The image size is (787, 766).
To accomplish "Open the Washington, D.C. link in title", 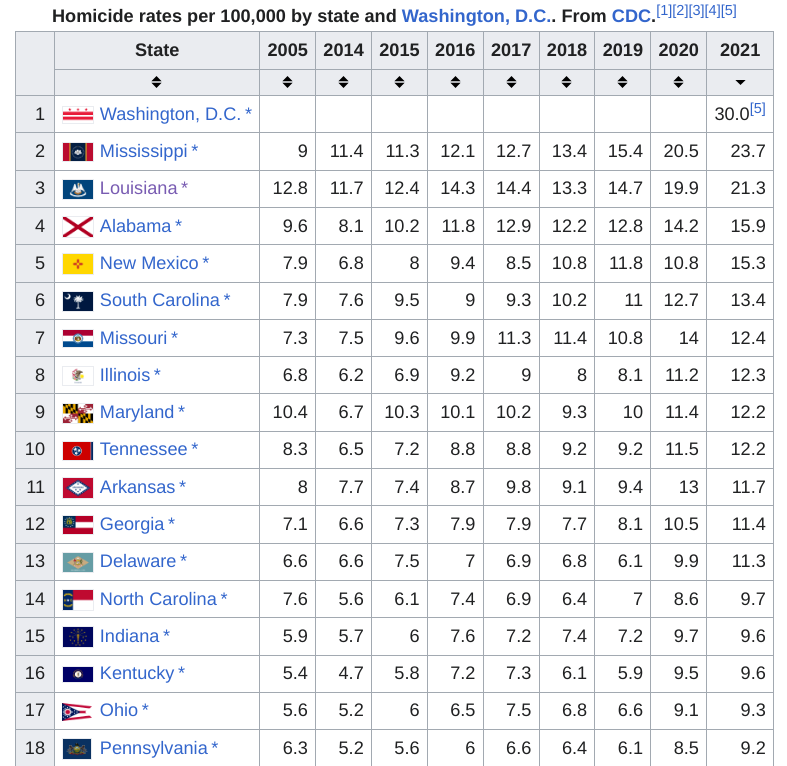I will pos(475,16).
